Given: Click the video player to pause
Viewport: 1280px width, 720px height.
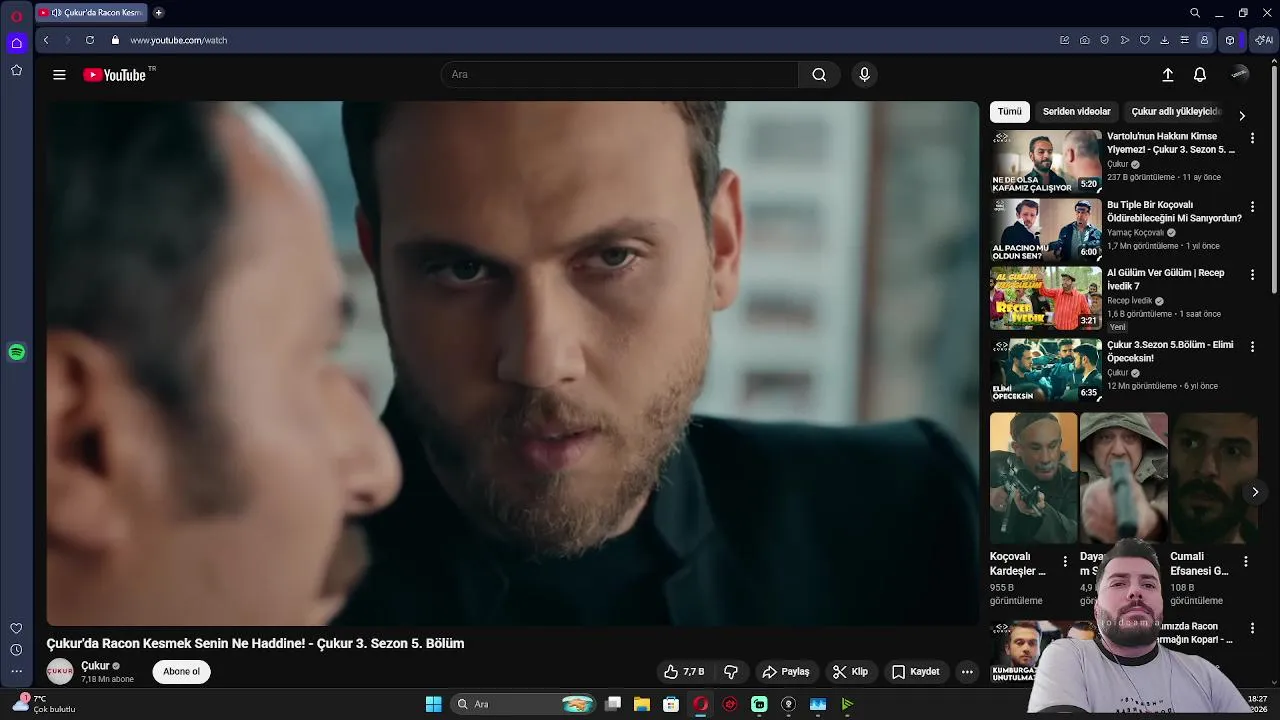Looking at the screenshot, I should point(512,363).
